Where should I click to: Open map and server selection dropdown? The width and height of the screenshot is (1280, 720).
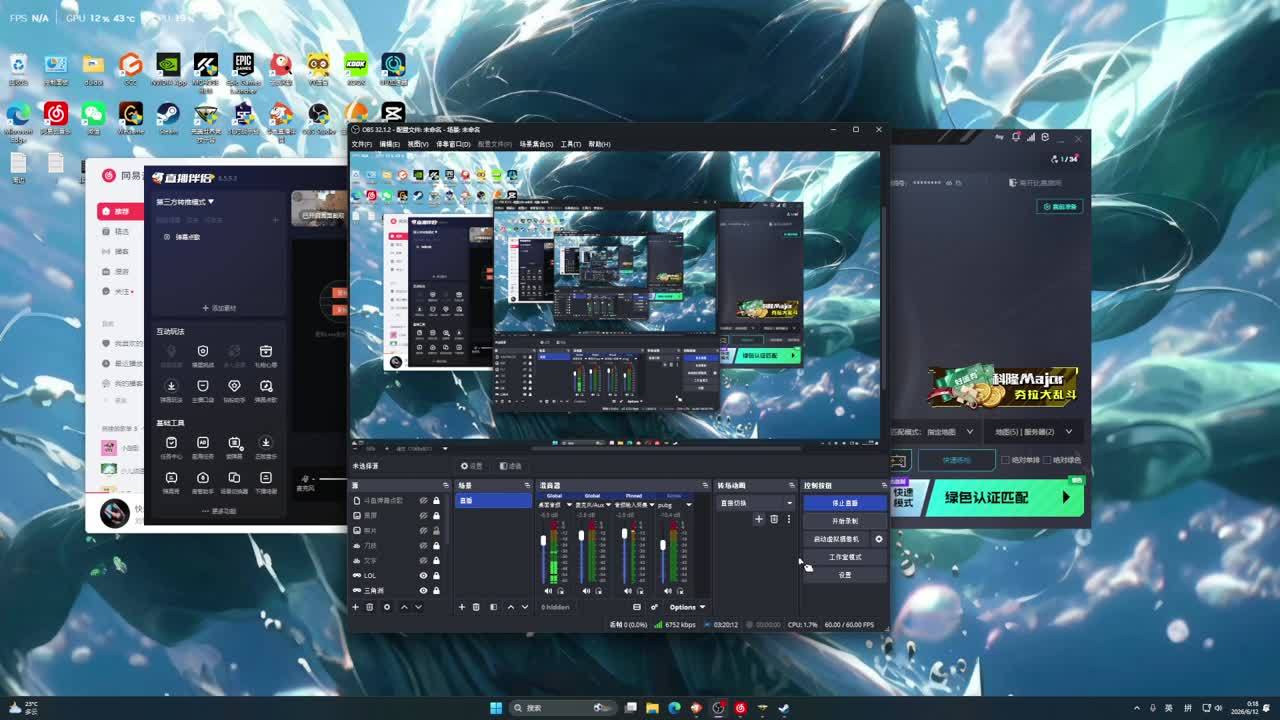pyautogui.click(x=1033, y=432)
